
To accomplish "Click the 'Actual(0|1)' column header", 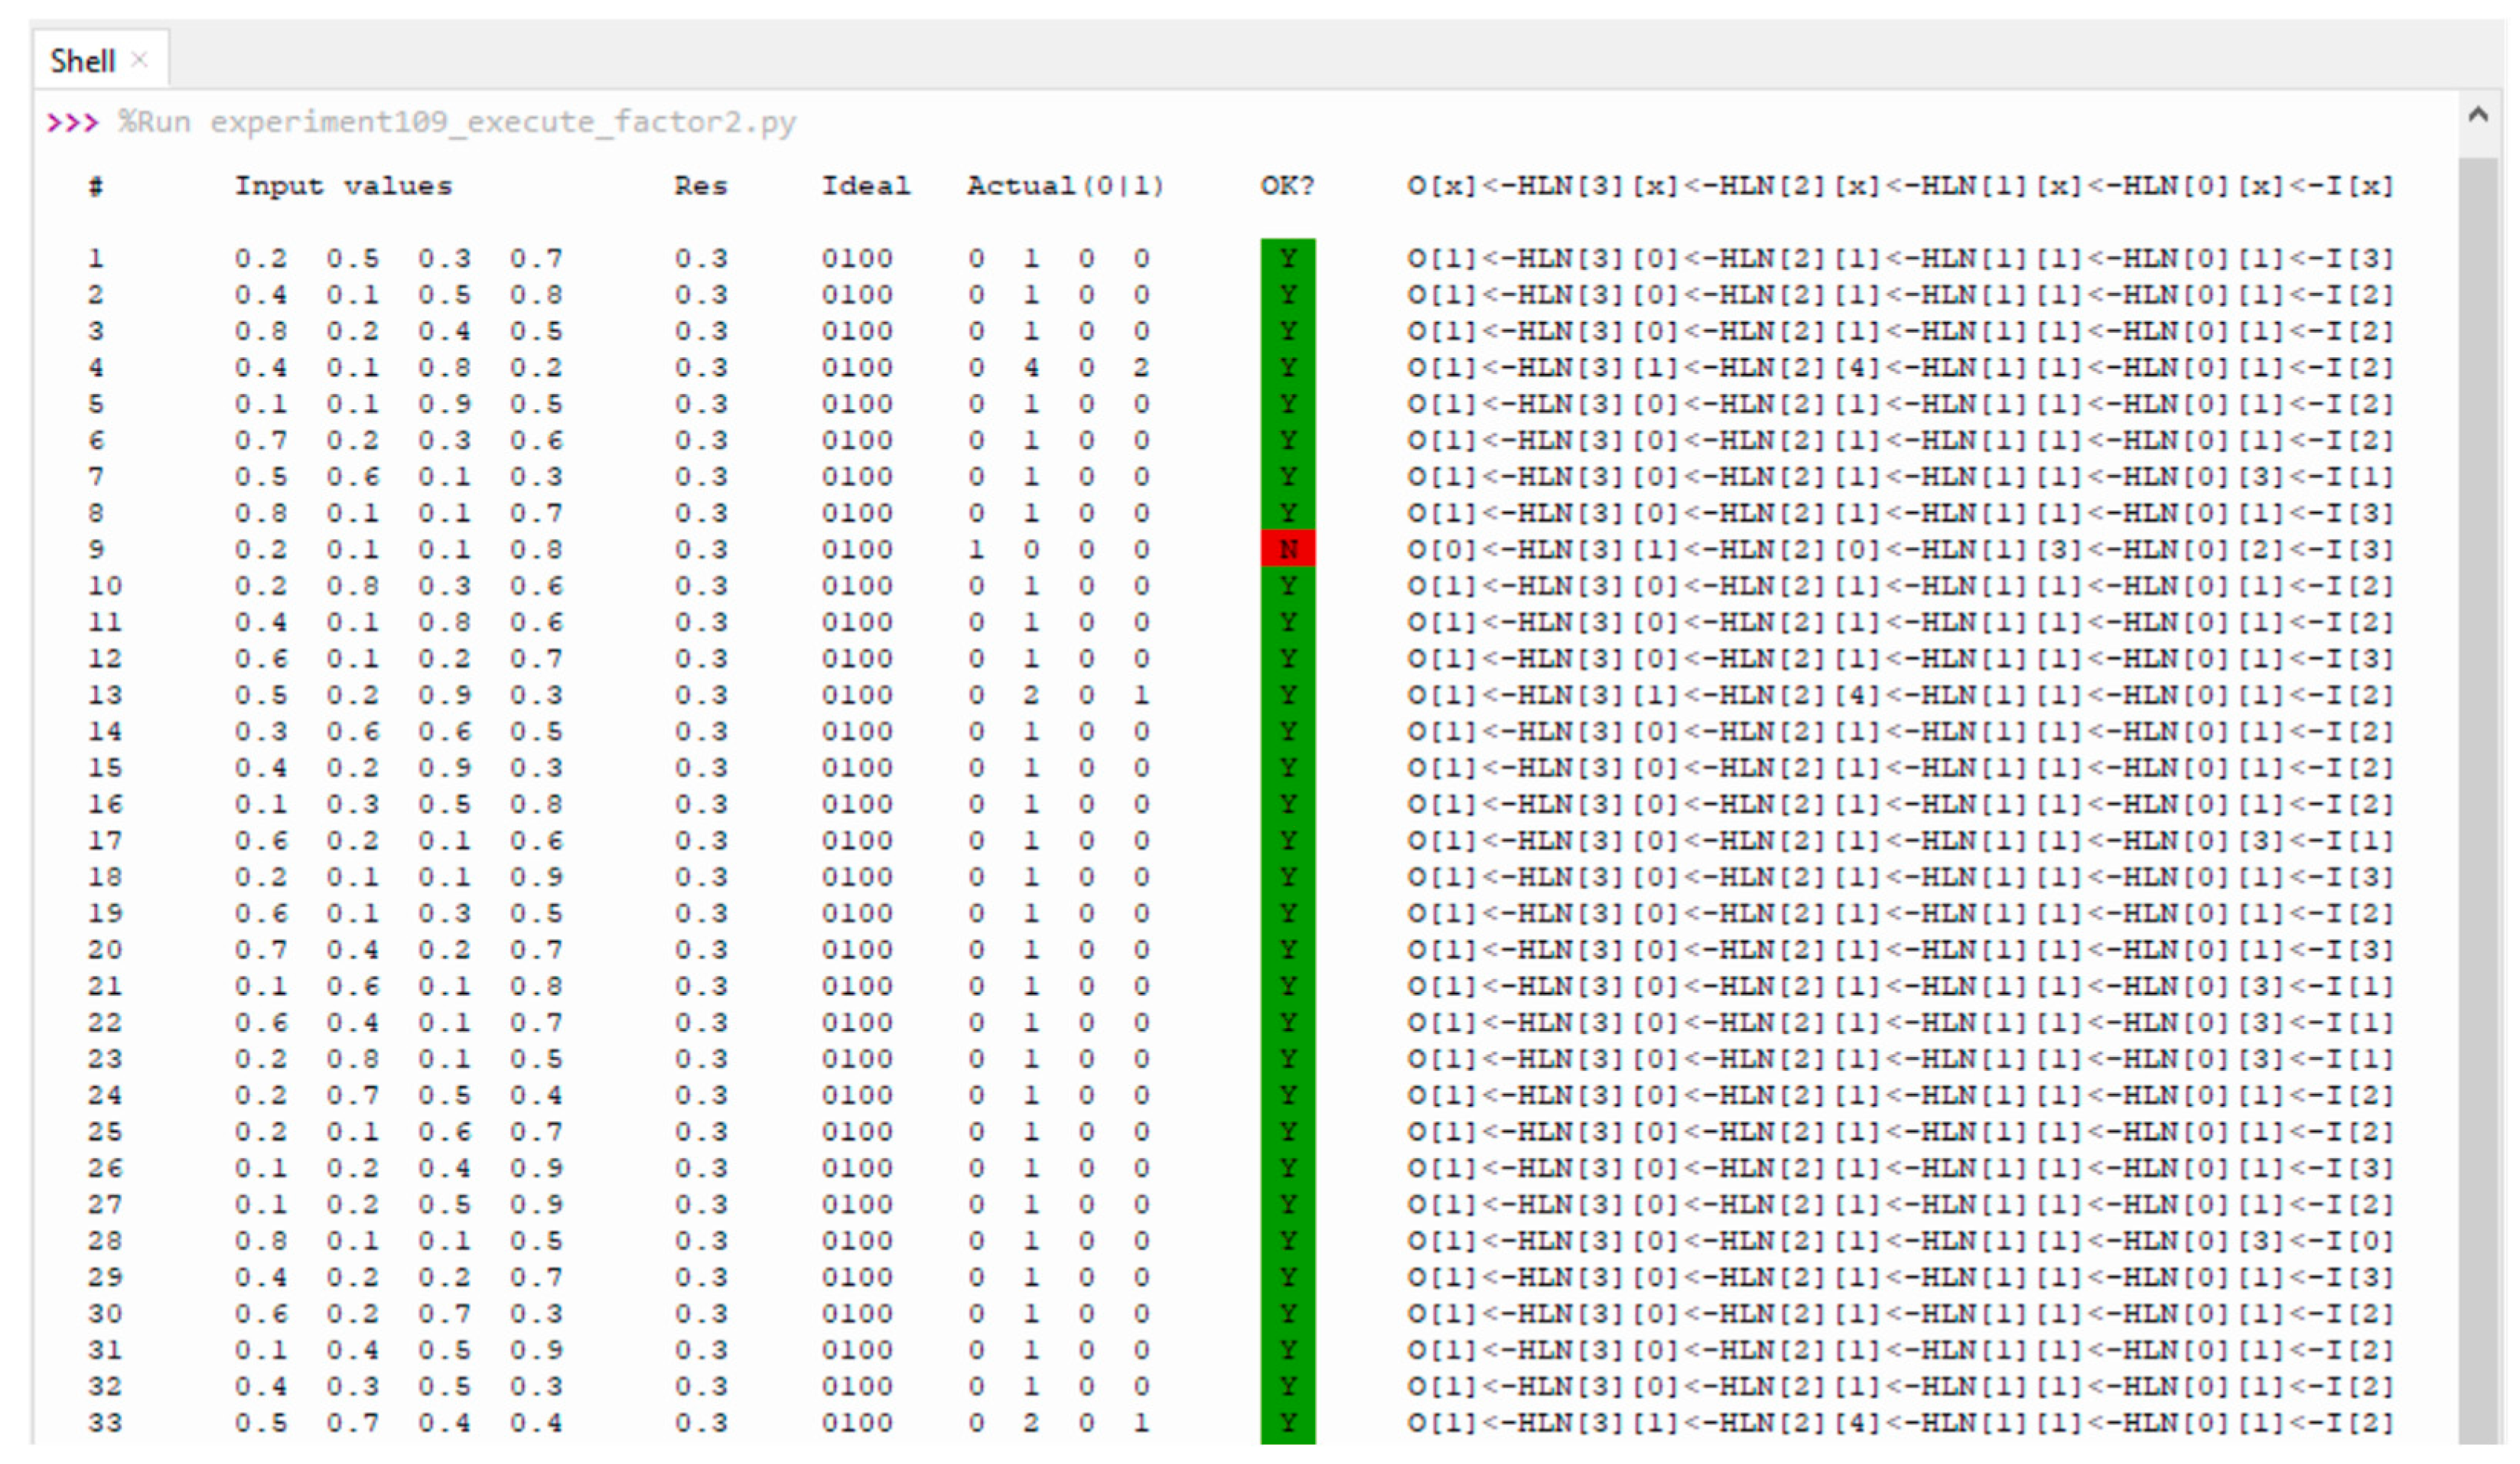I will tap(1066, 186).
